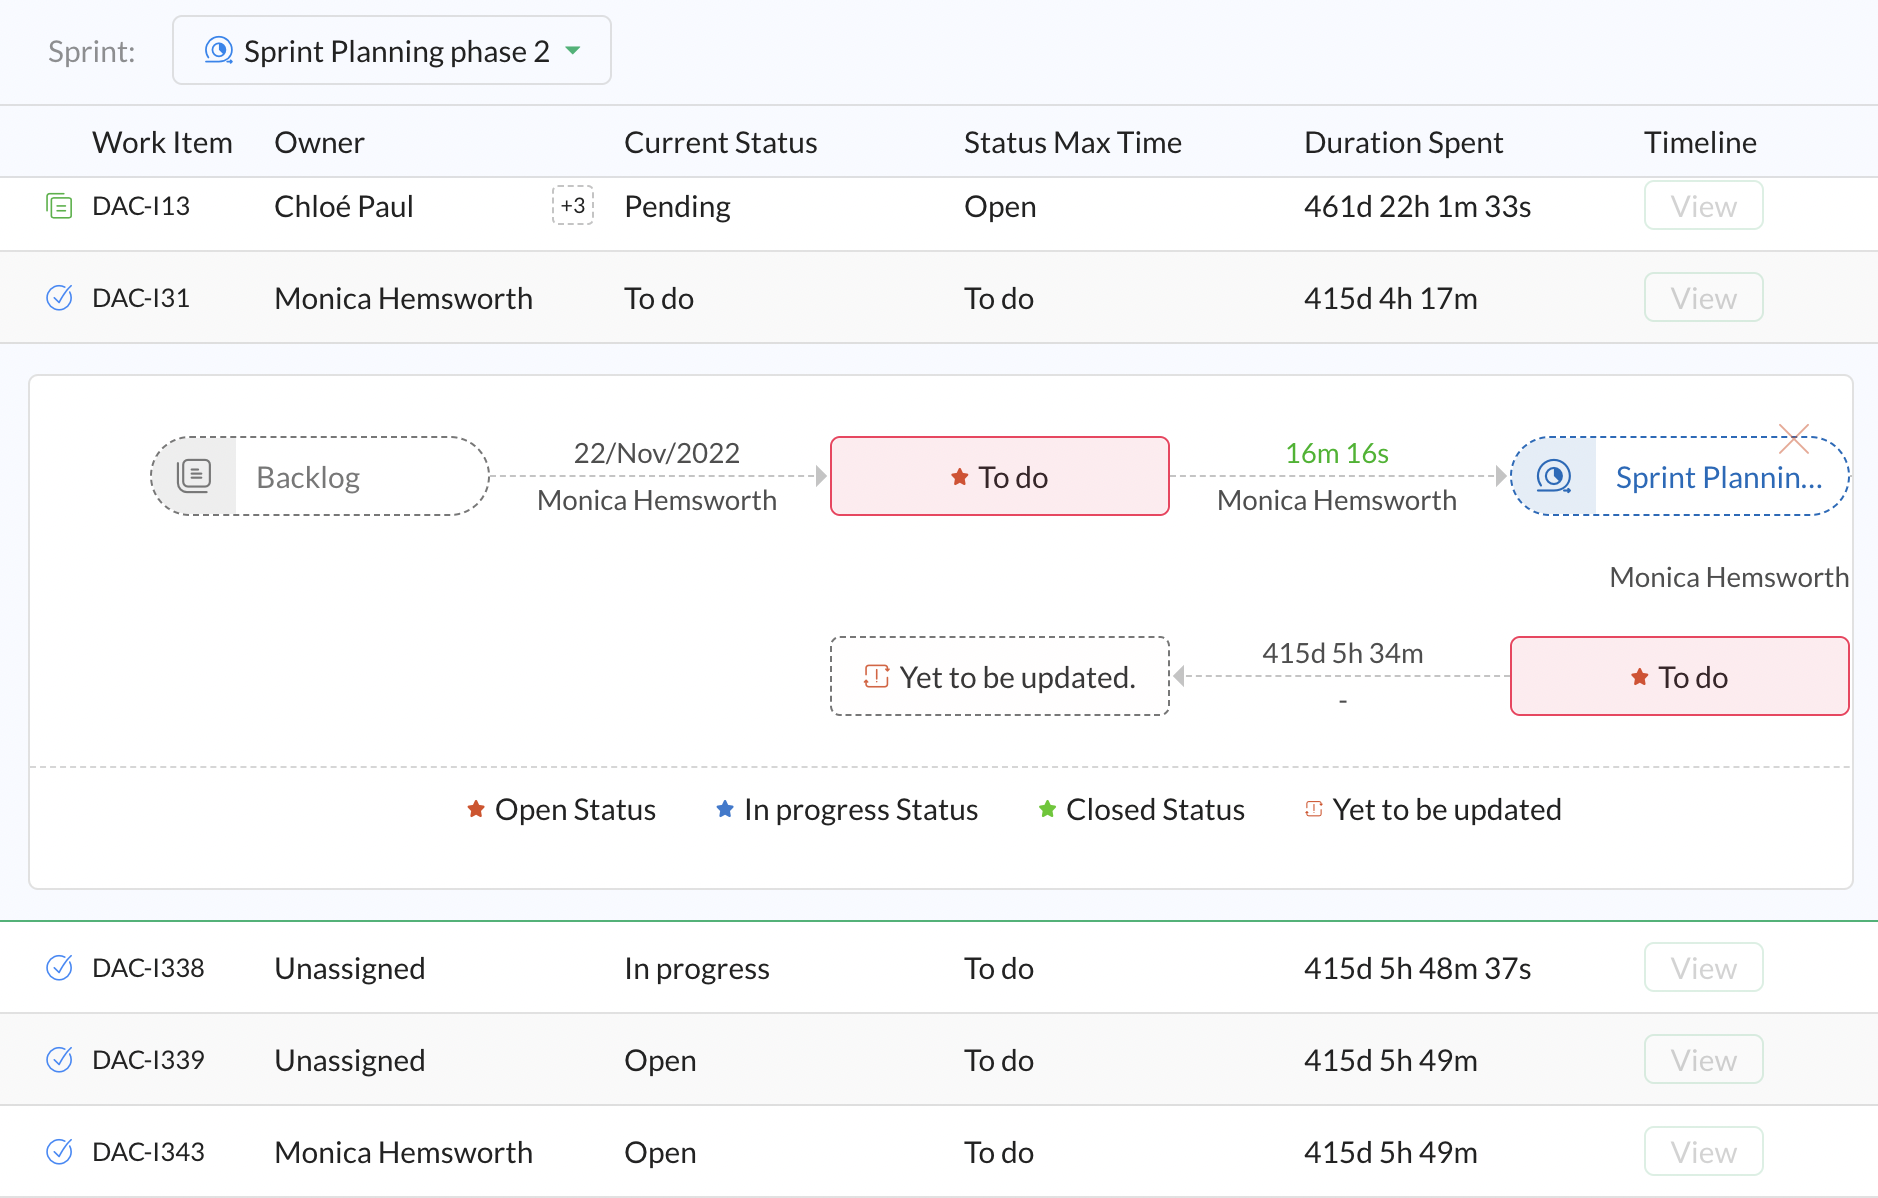1878x1198 pixels.
Task: Open the Sprint Planning phase 2 dropdown
Action: [391, 51]
